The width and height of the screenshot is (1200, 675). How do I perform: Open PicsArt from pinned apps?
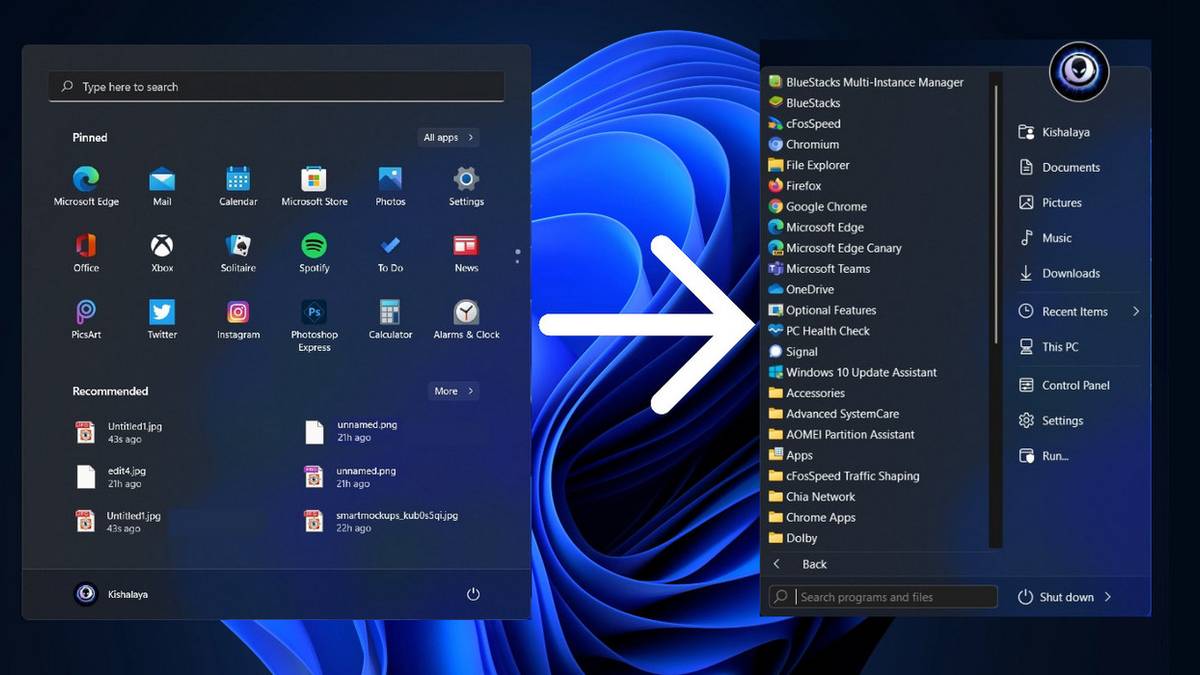(86, 314)
